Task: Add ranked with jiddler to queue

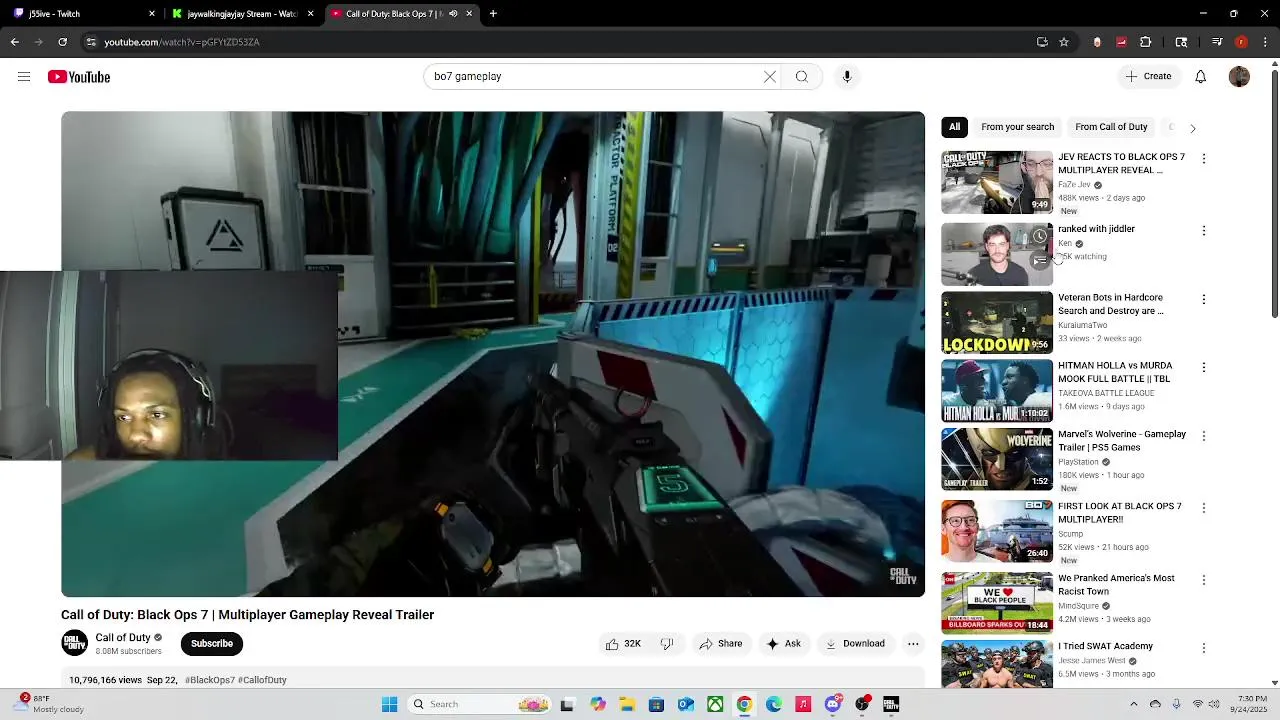Action: tap(1040, 260)
